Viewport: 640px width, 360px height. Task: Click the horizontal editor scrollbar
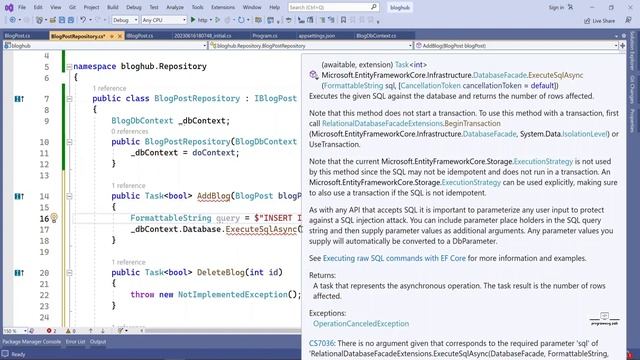(x=222, y=331)
